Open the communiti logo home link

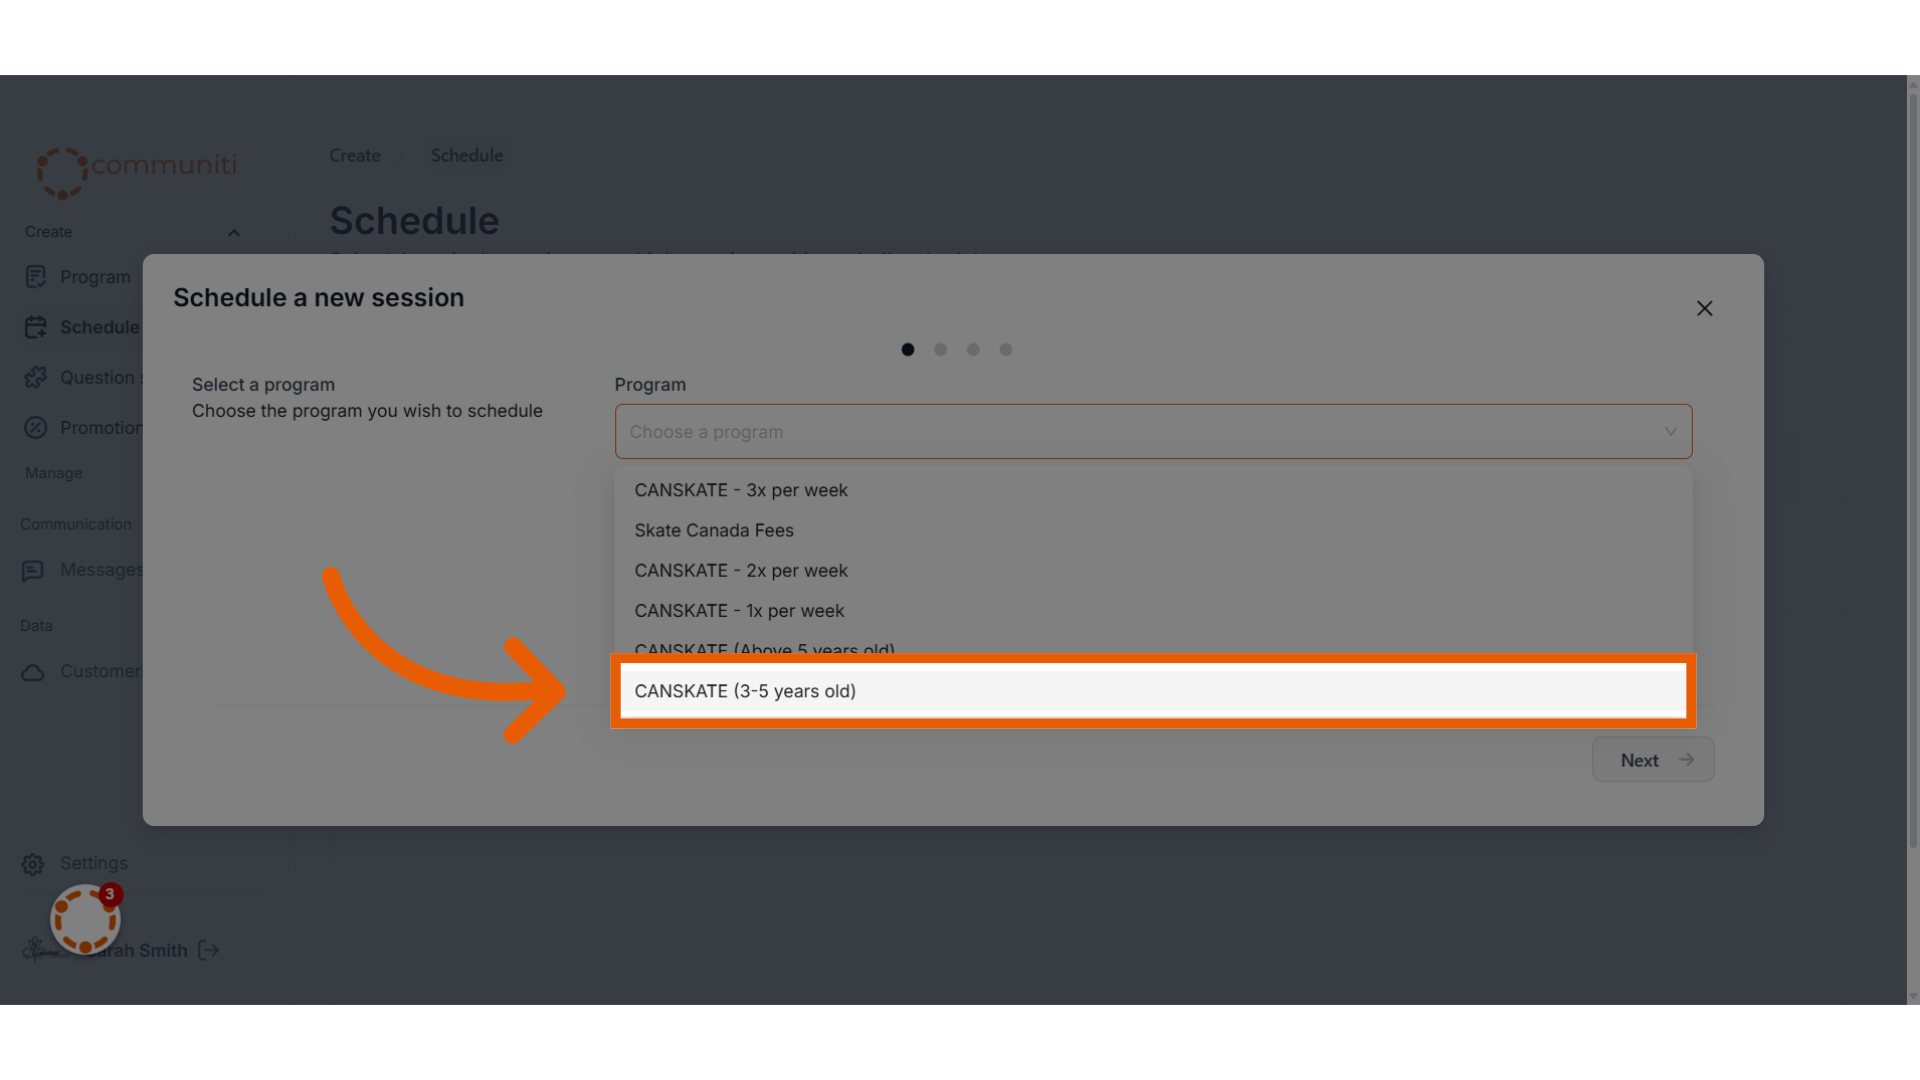[x=136, y=171]
